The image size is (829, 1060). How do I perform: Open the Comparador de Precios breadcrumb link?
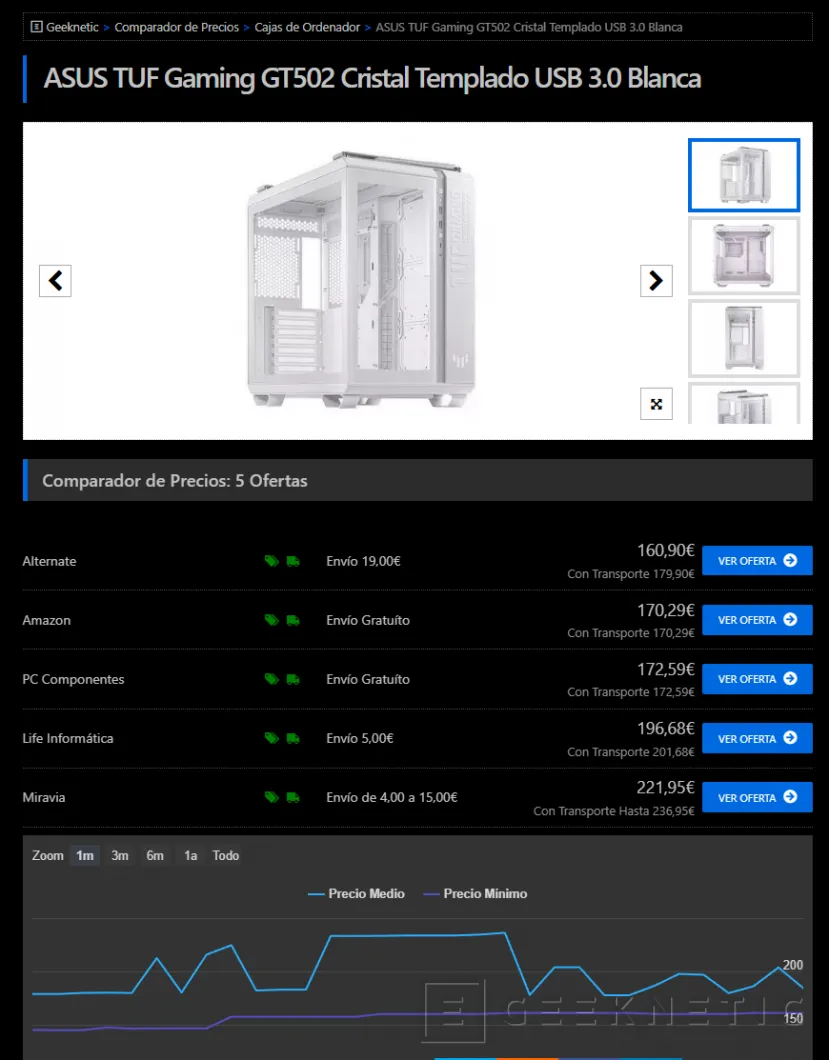point(176,27)
